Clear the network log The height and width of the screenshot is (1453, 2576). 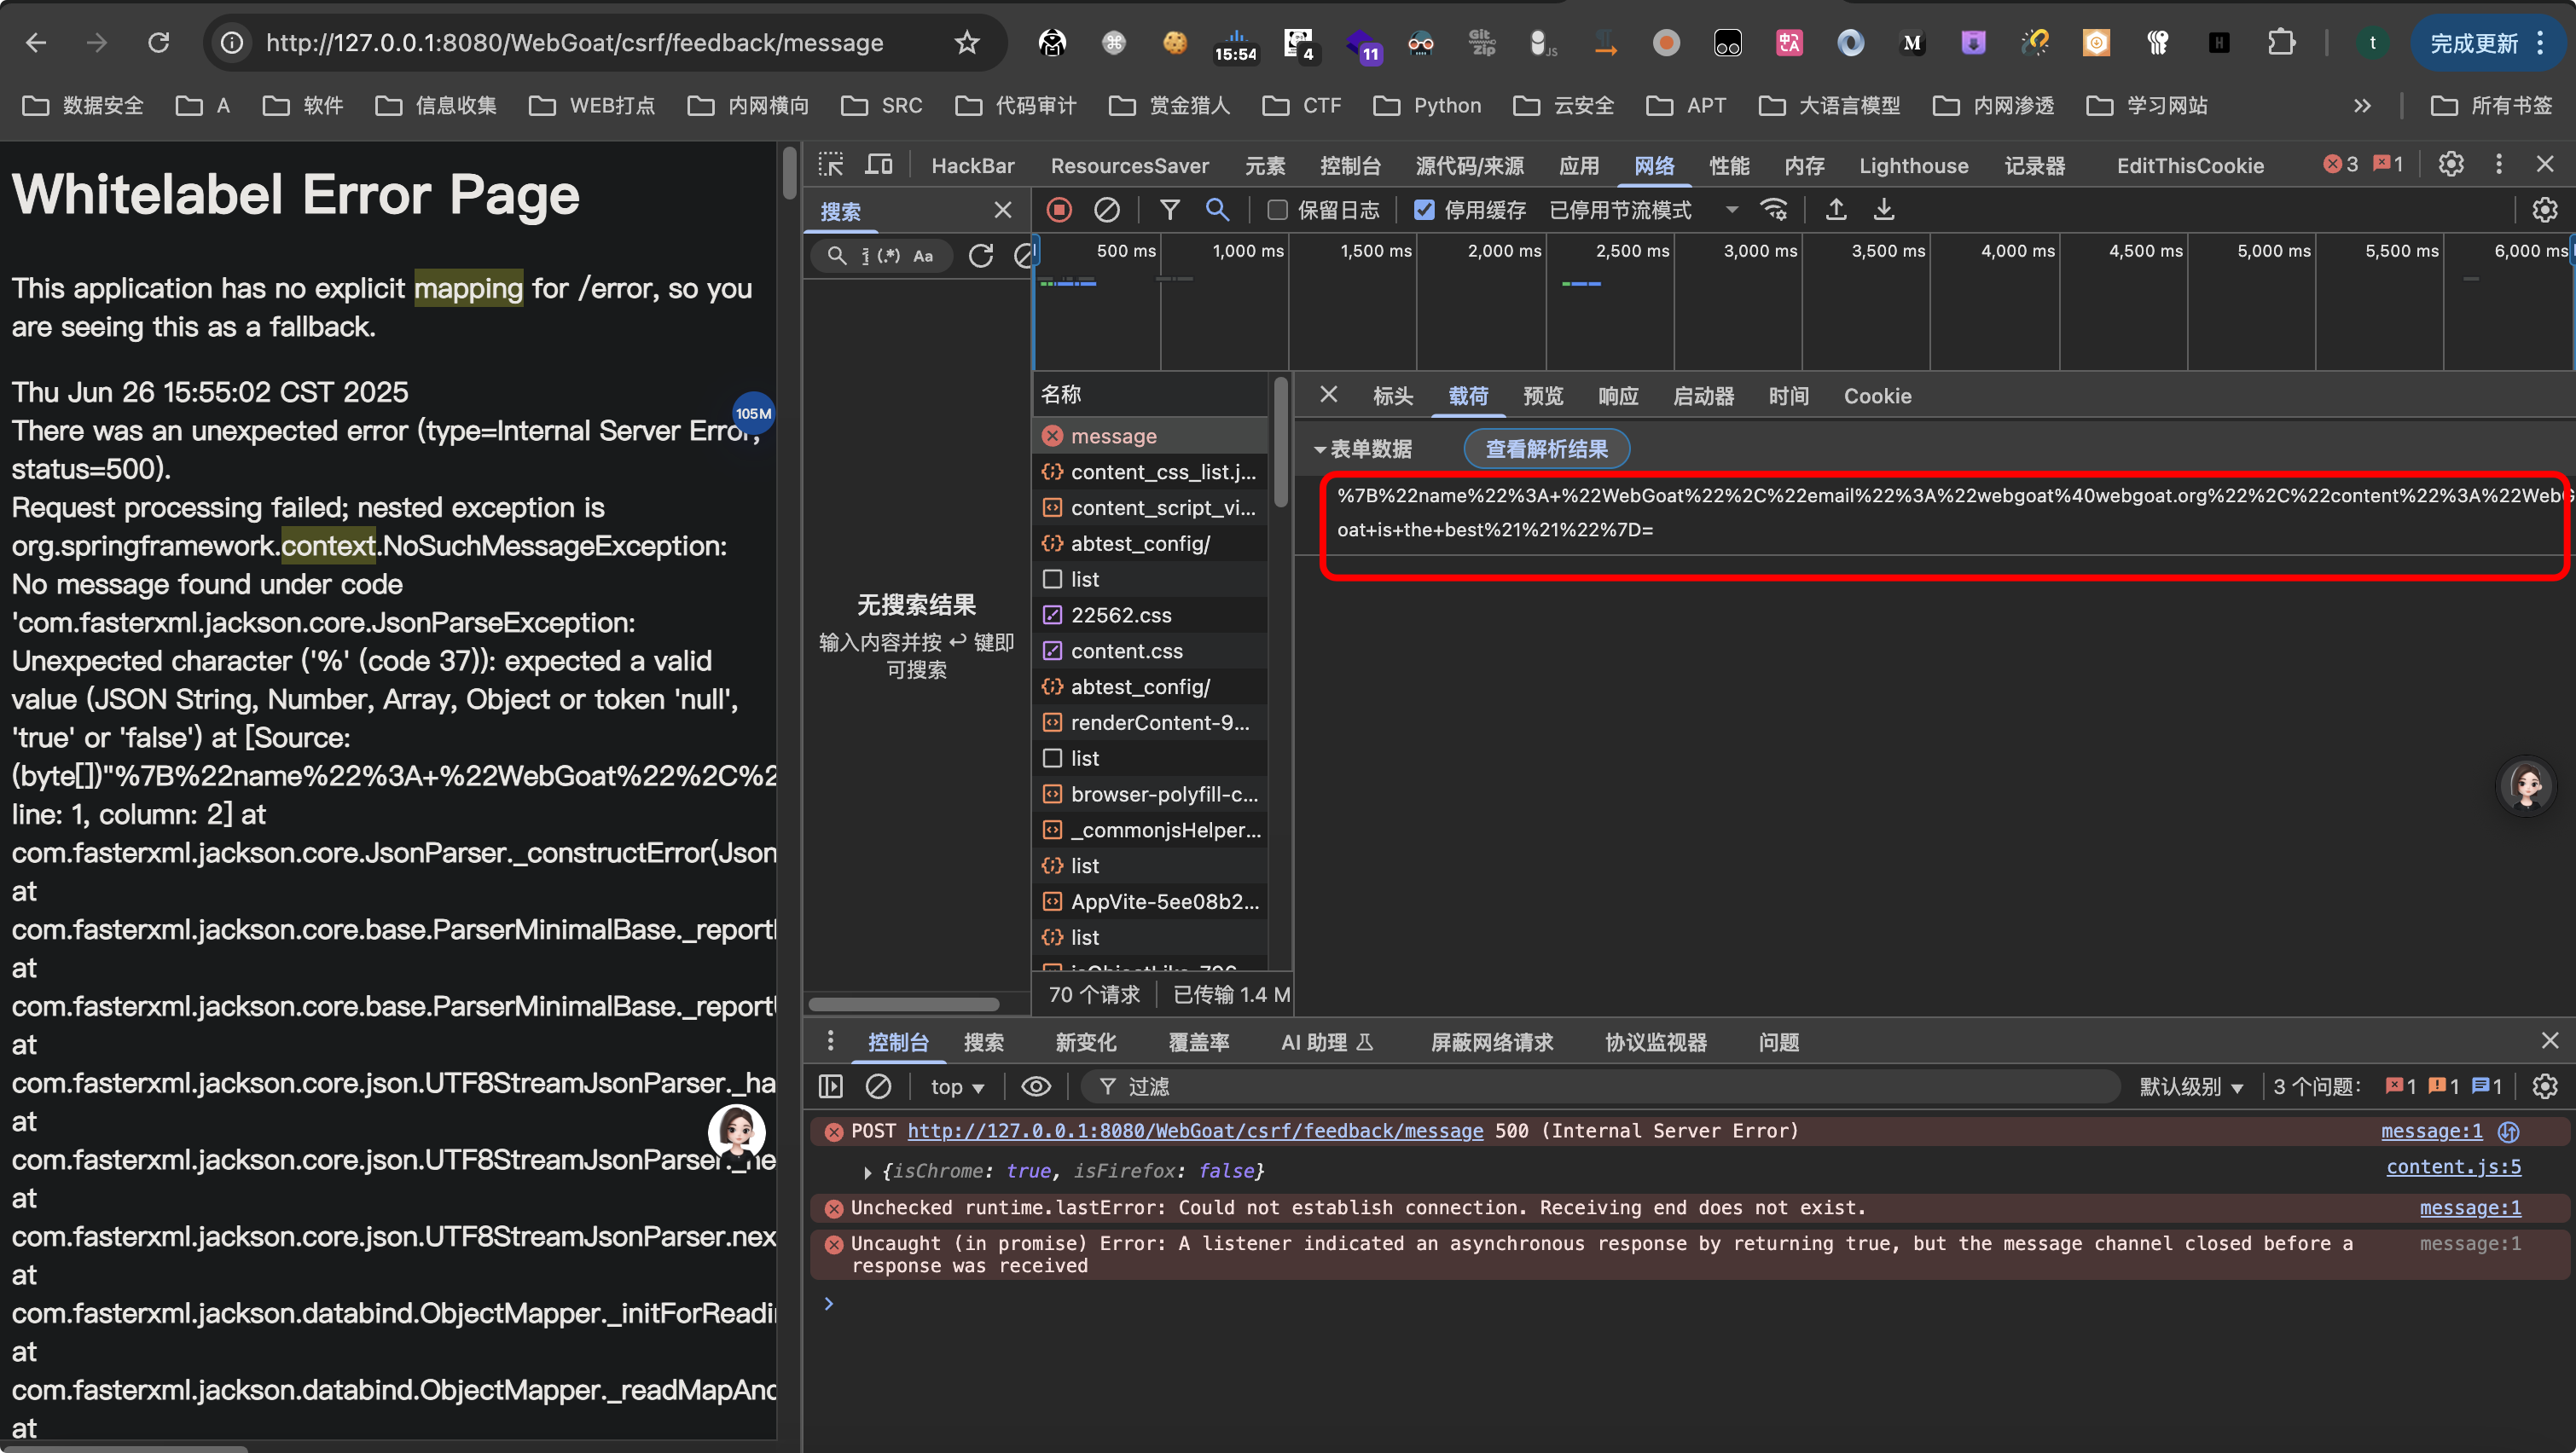(1106, 210)
